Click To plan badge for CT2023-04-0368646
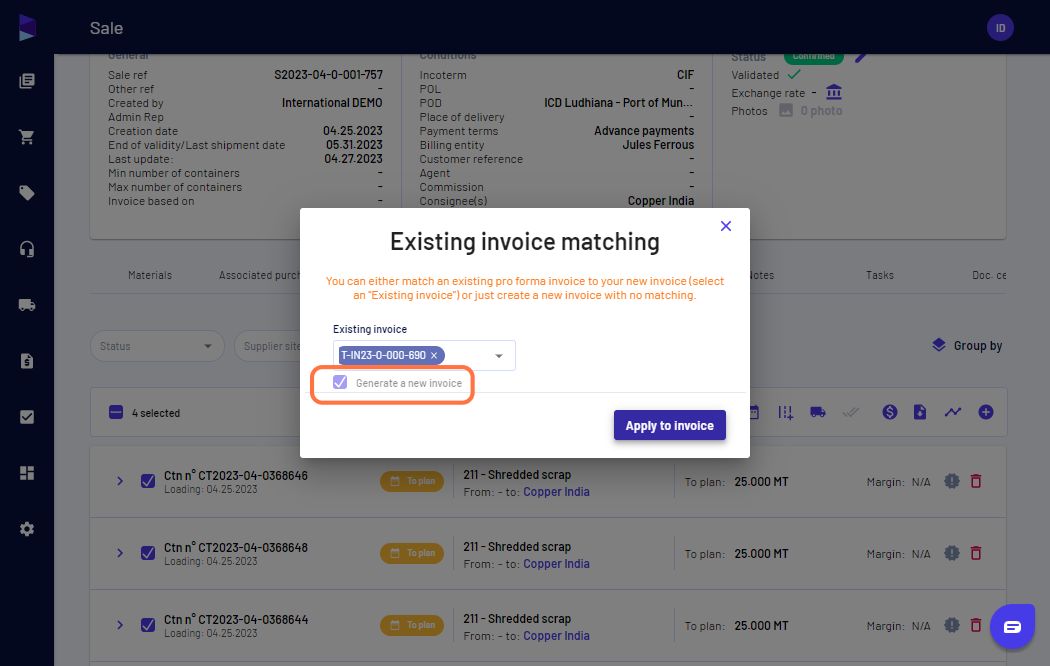Viewport: 1050px width, 666px height. click(412, 481)
